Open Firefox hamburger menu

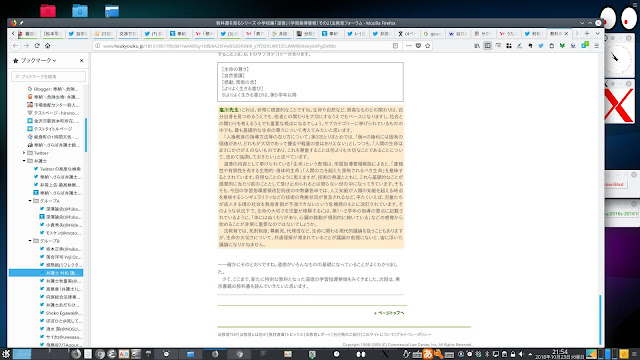click(596, 46)
